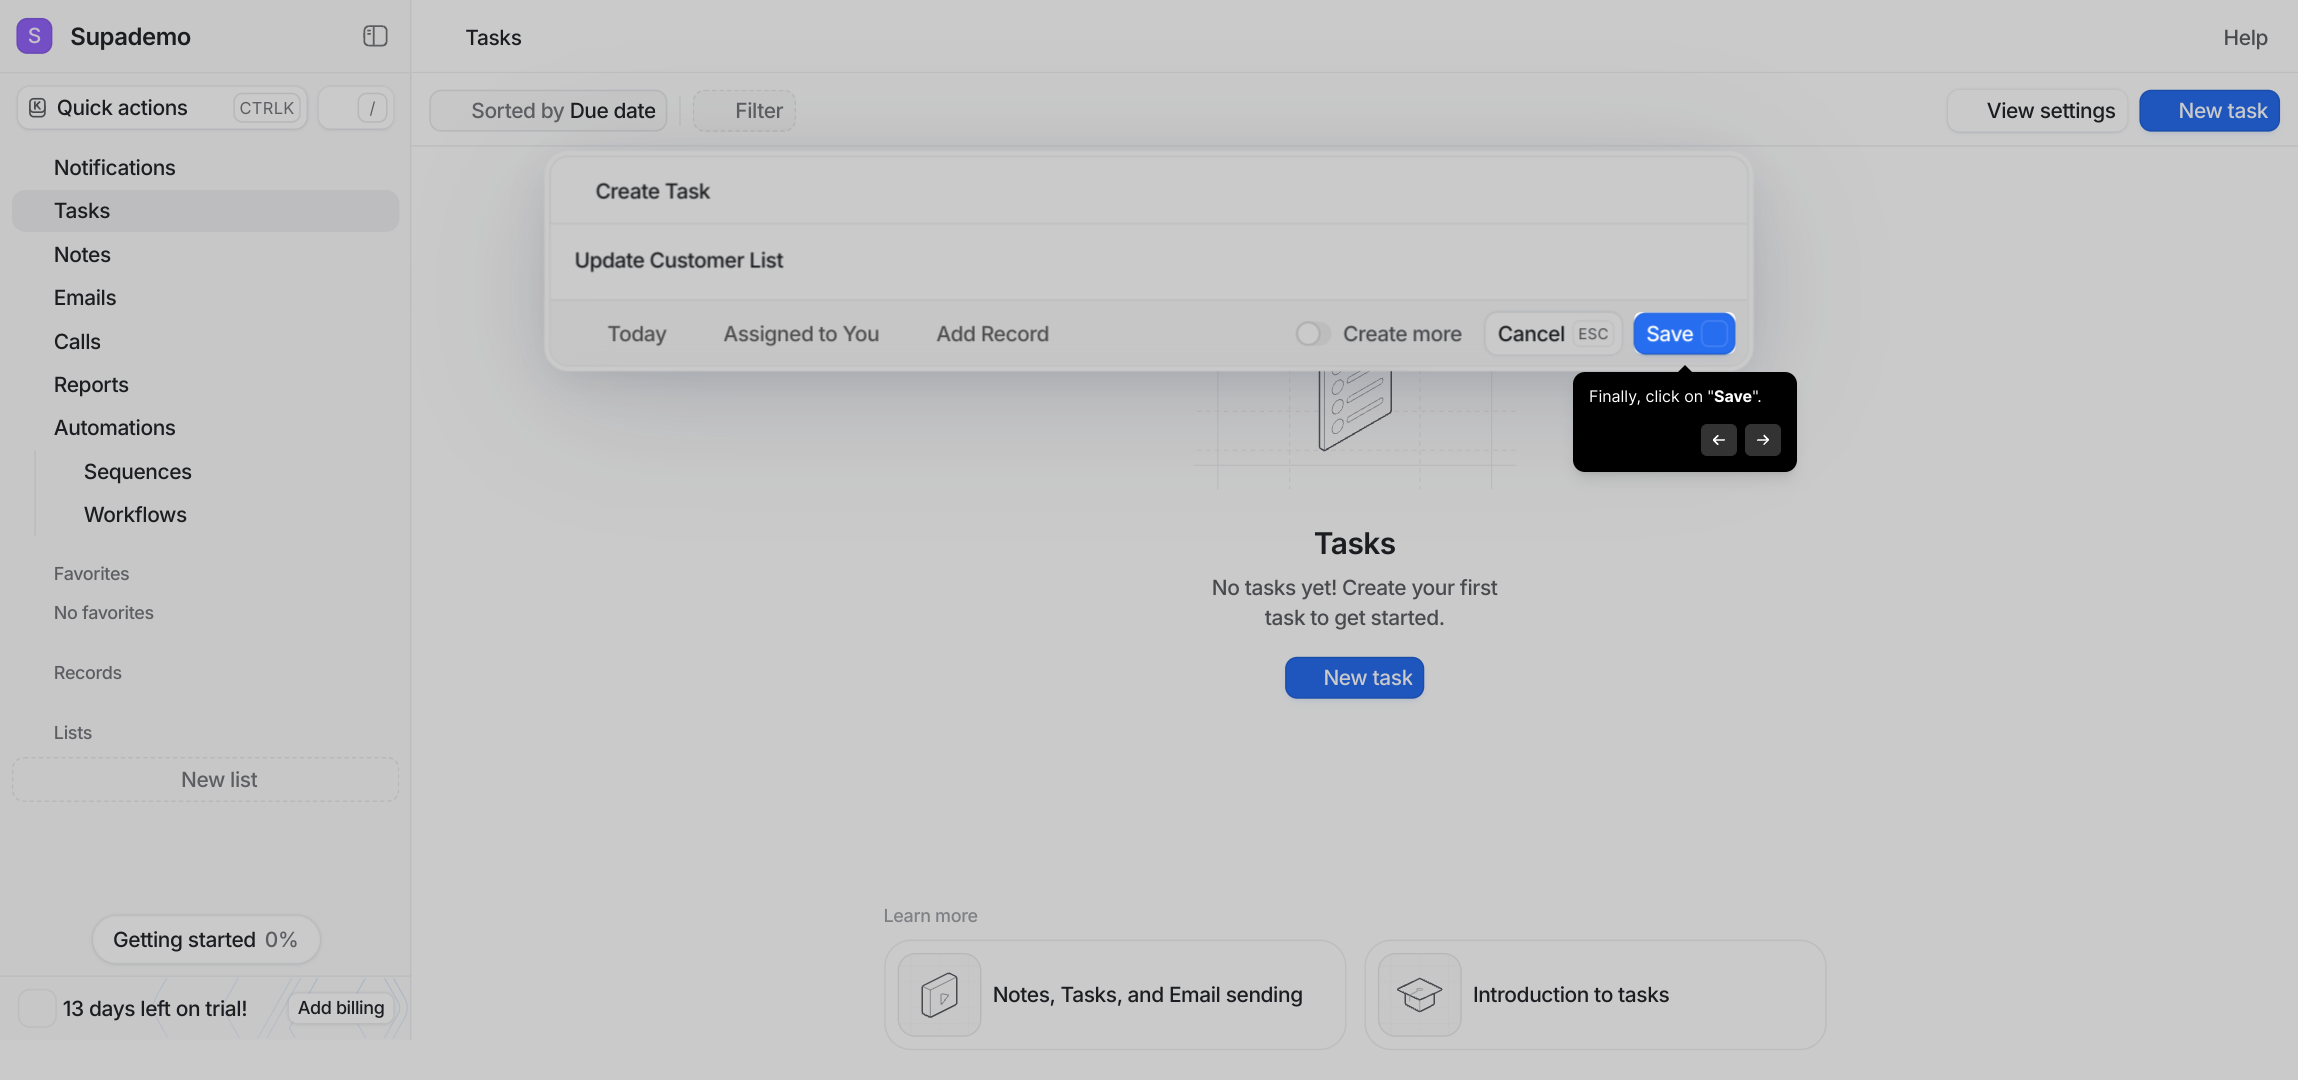
Task: Click the search box with slash shortcut
Action: point(356,108)
